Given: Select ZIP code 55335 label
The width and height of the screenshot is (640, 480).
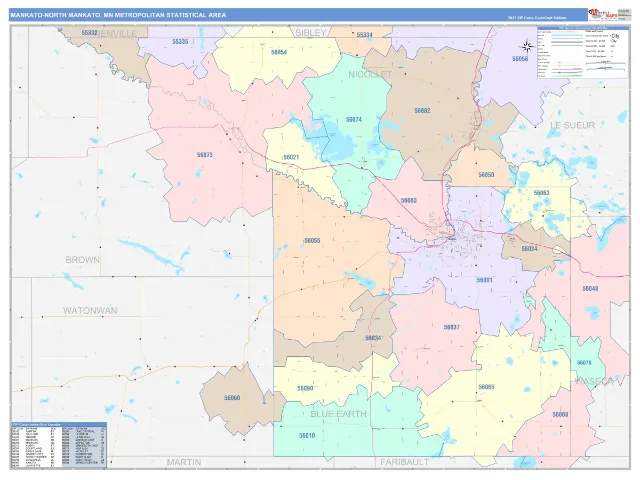Looking at the screenshot, I should coord(180,42).
